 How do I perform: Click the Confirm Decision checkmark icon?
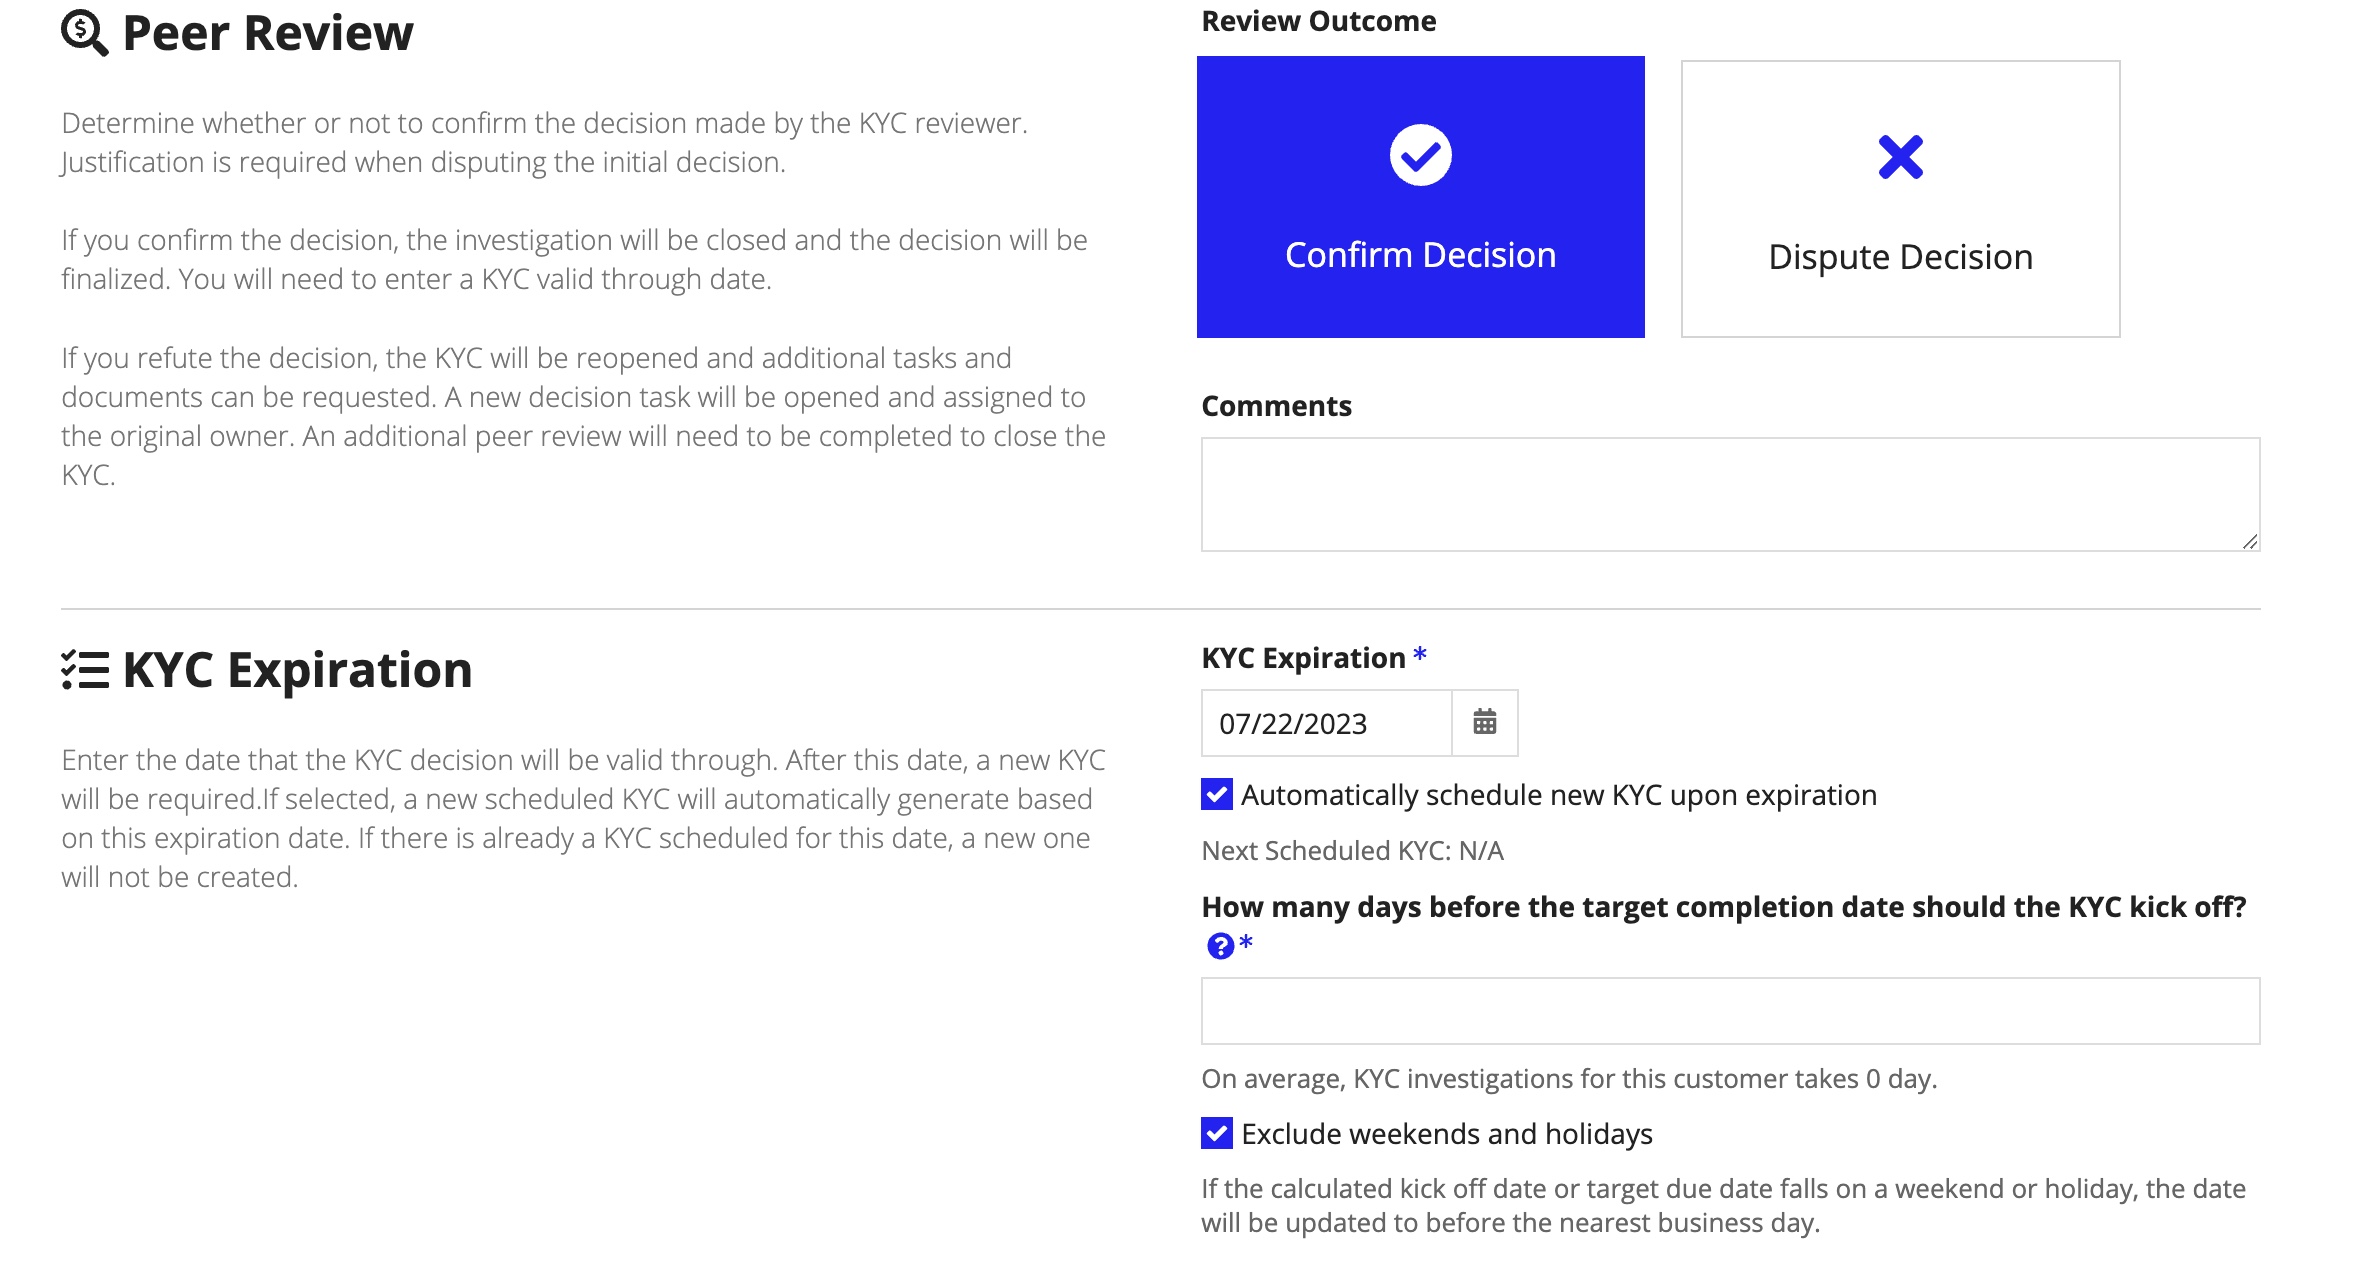(x=1420, y=154)
